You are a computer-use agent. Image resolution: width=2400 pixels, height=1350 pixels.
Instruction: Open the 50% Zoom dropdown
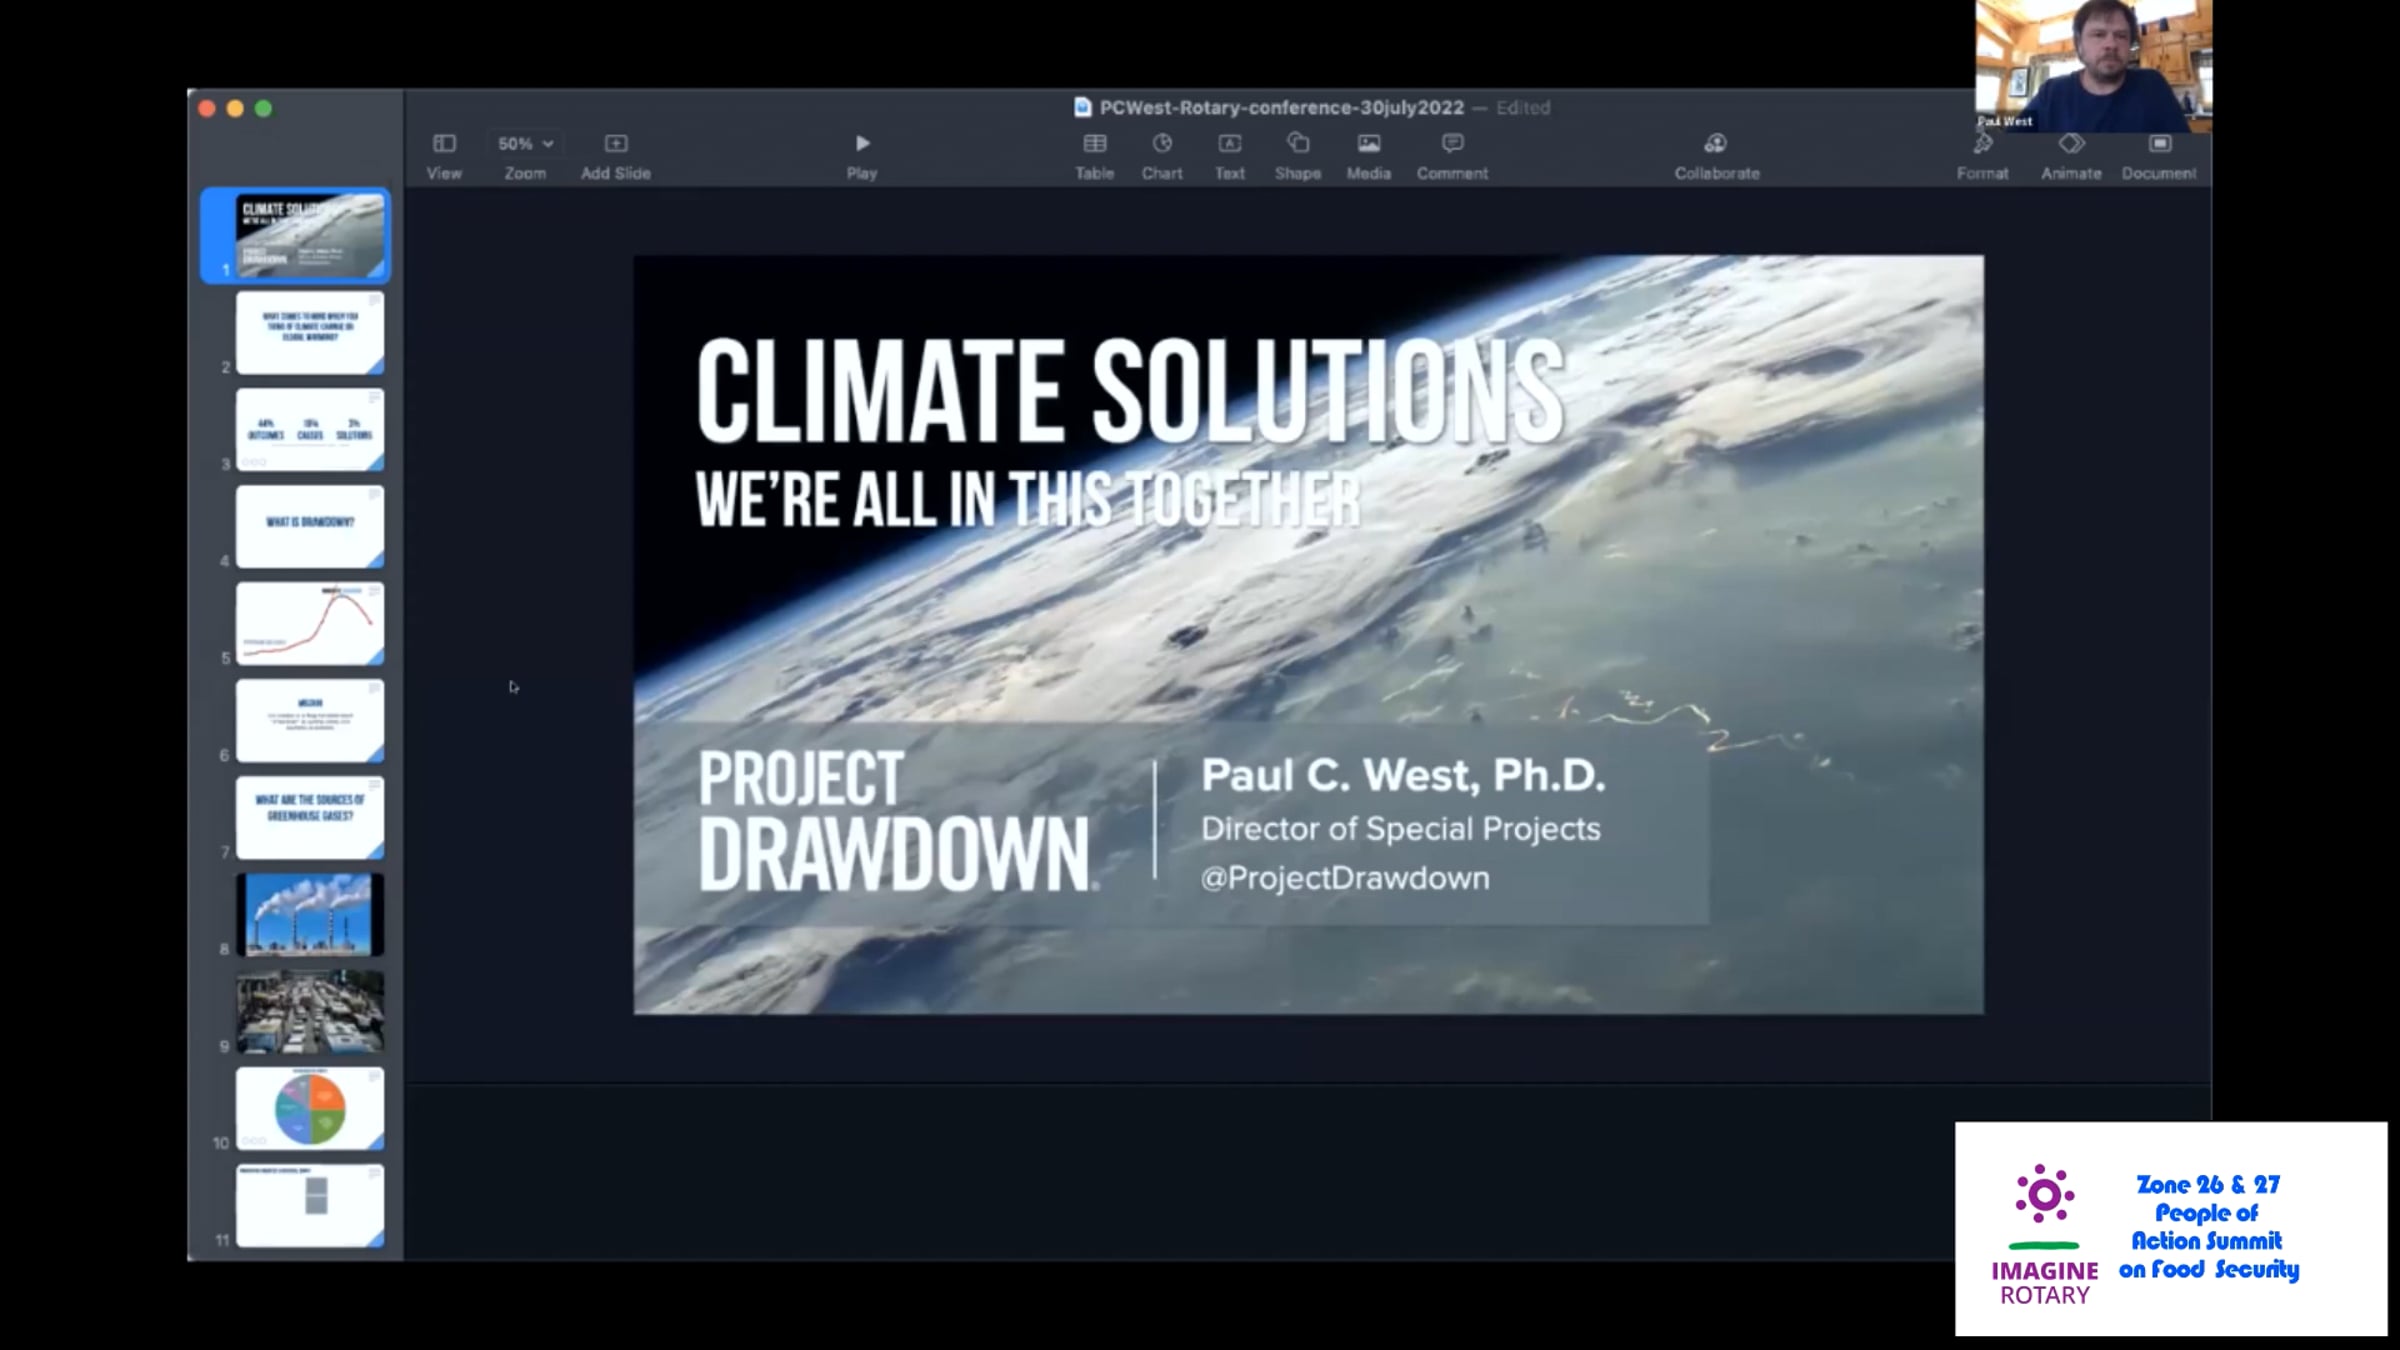pos(525,144)
